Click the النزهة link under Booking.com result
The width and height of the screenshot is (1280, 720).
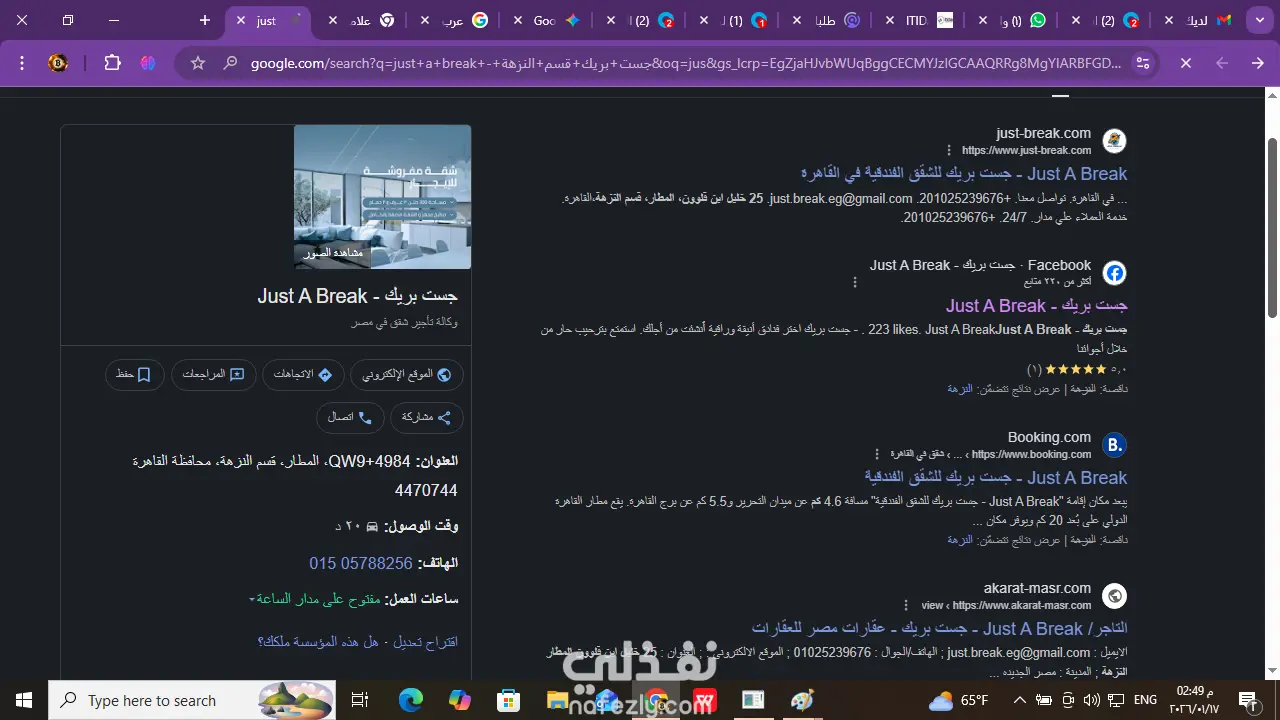tap(960, 540)
